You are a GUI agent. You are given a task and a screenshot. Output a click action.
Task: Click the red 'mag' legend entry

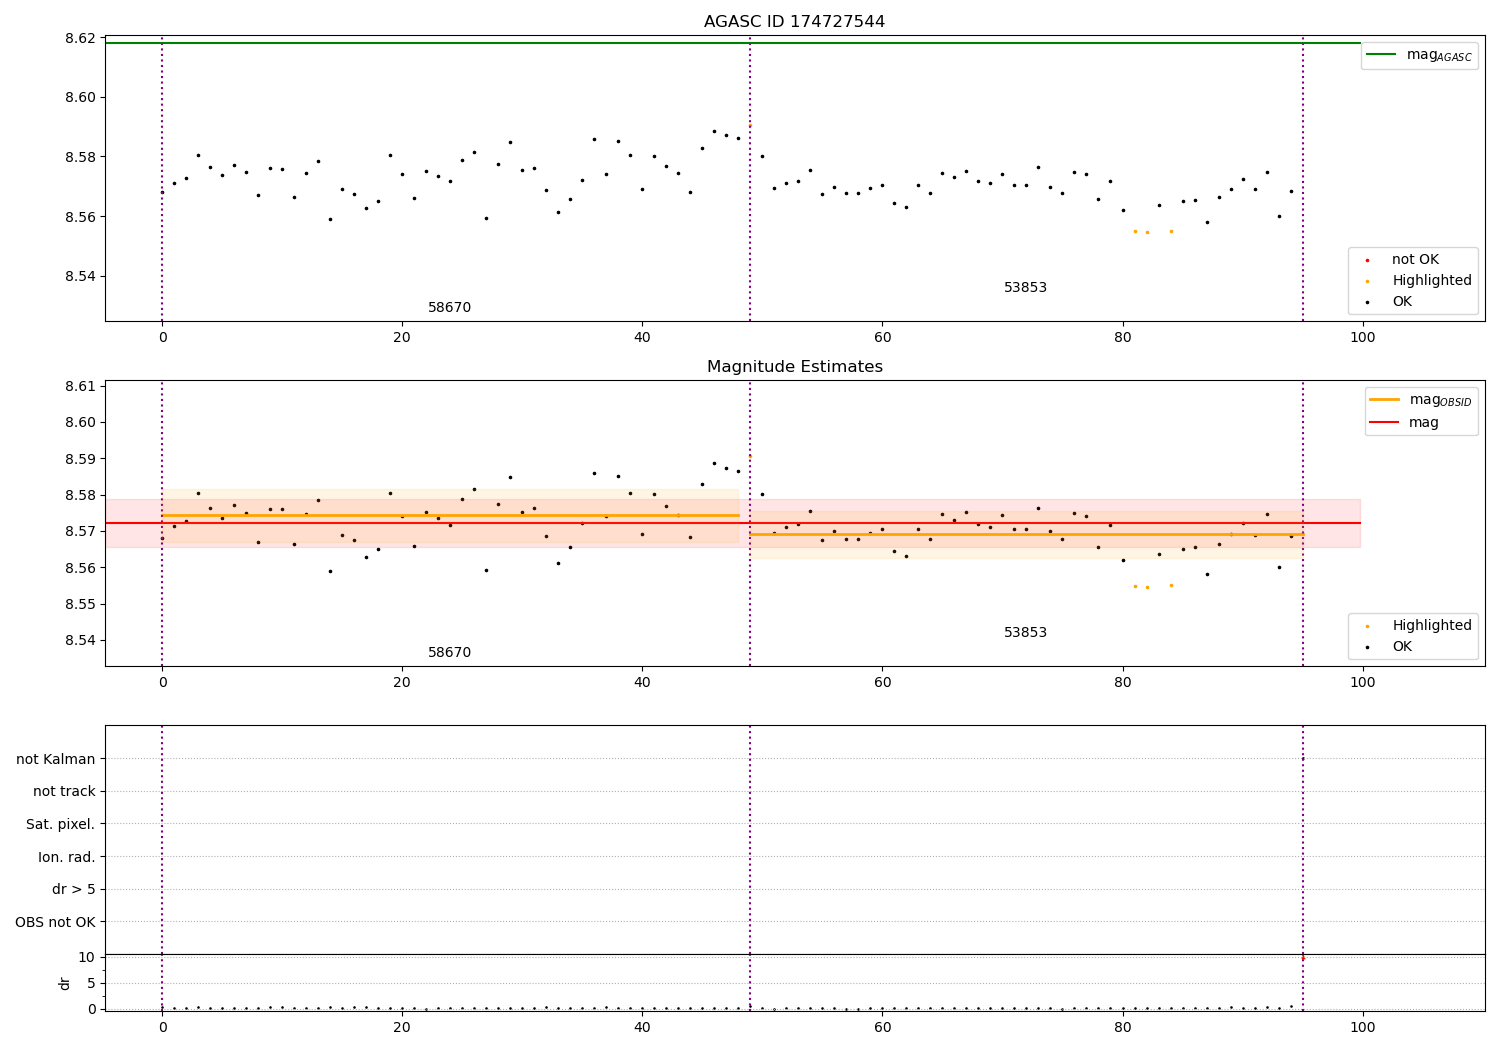click(x=1404, y=423)
